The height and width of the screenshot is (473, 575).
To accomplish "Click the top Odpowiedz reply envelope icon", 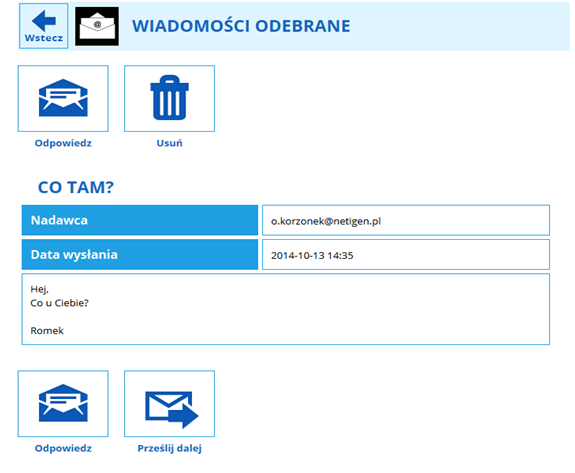I will 63,99.
